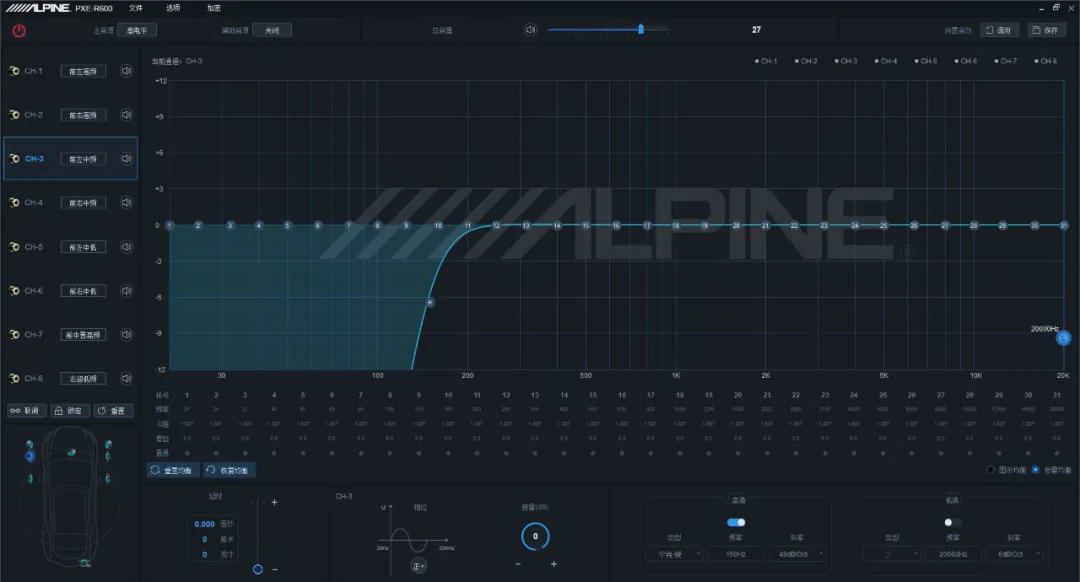Select the rear-left door speaker in car diagram

(x=30, y=479)
